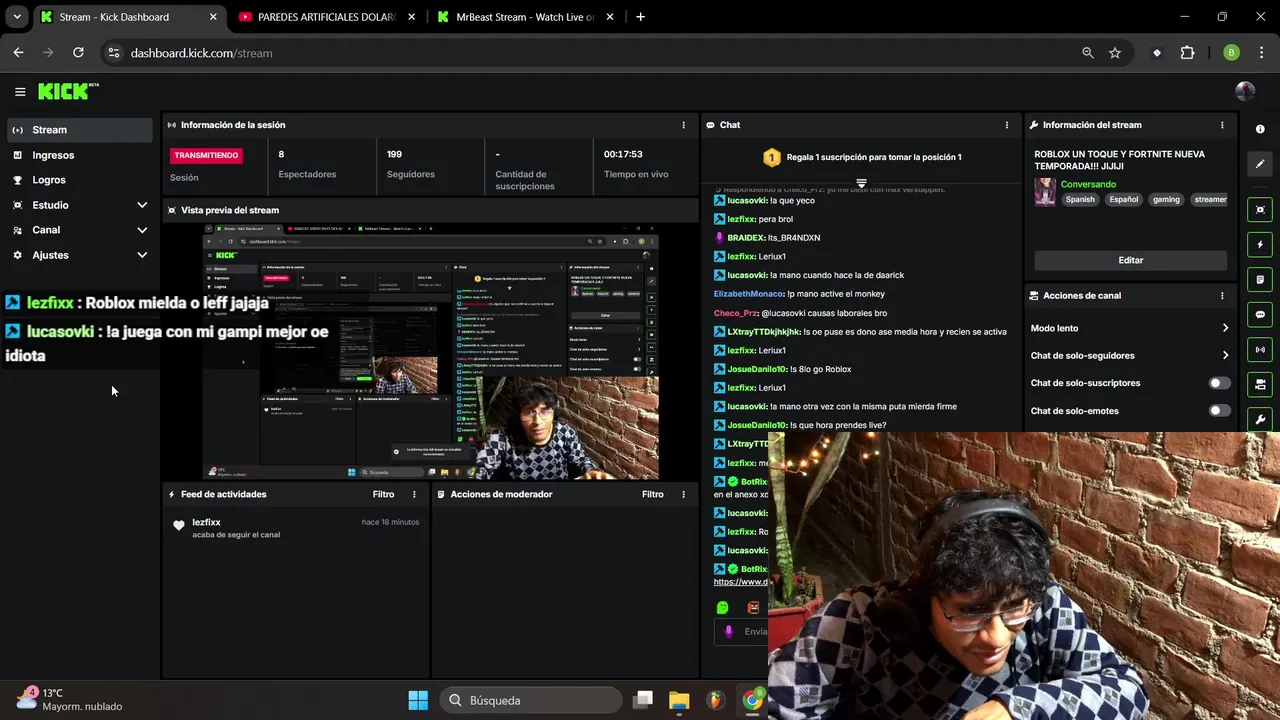Open Feed de actividades options menu

414,494
